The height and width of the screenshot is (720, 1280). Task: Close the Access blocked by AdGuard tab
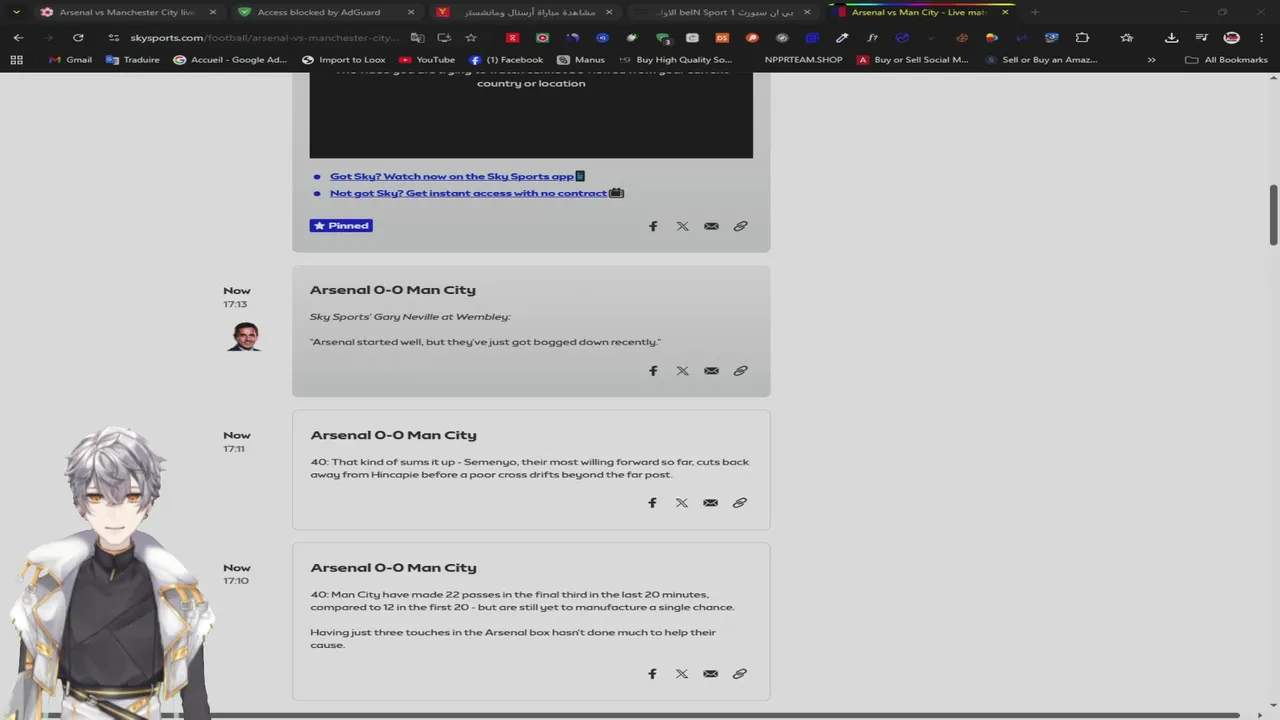click(x=411, y=12)
